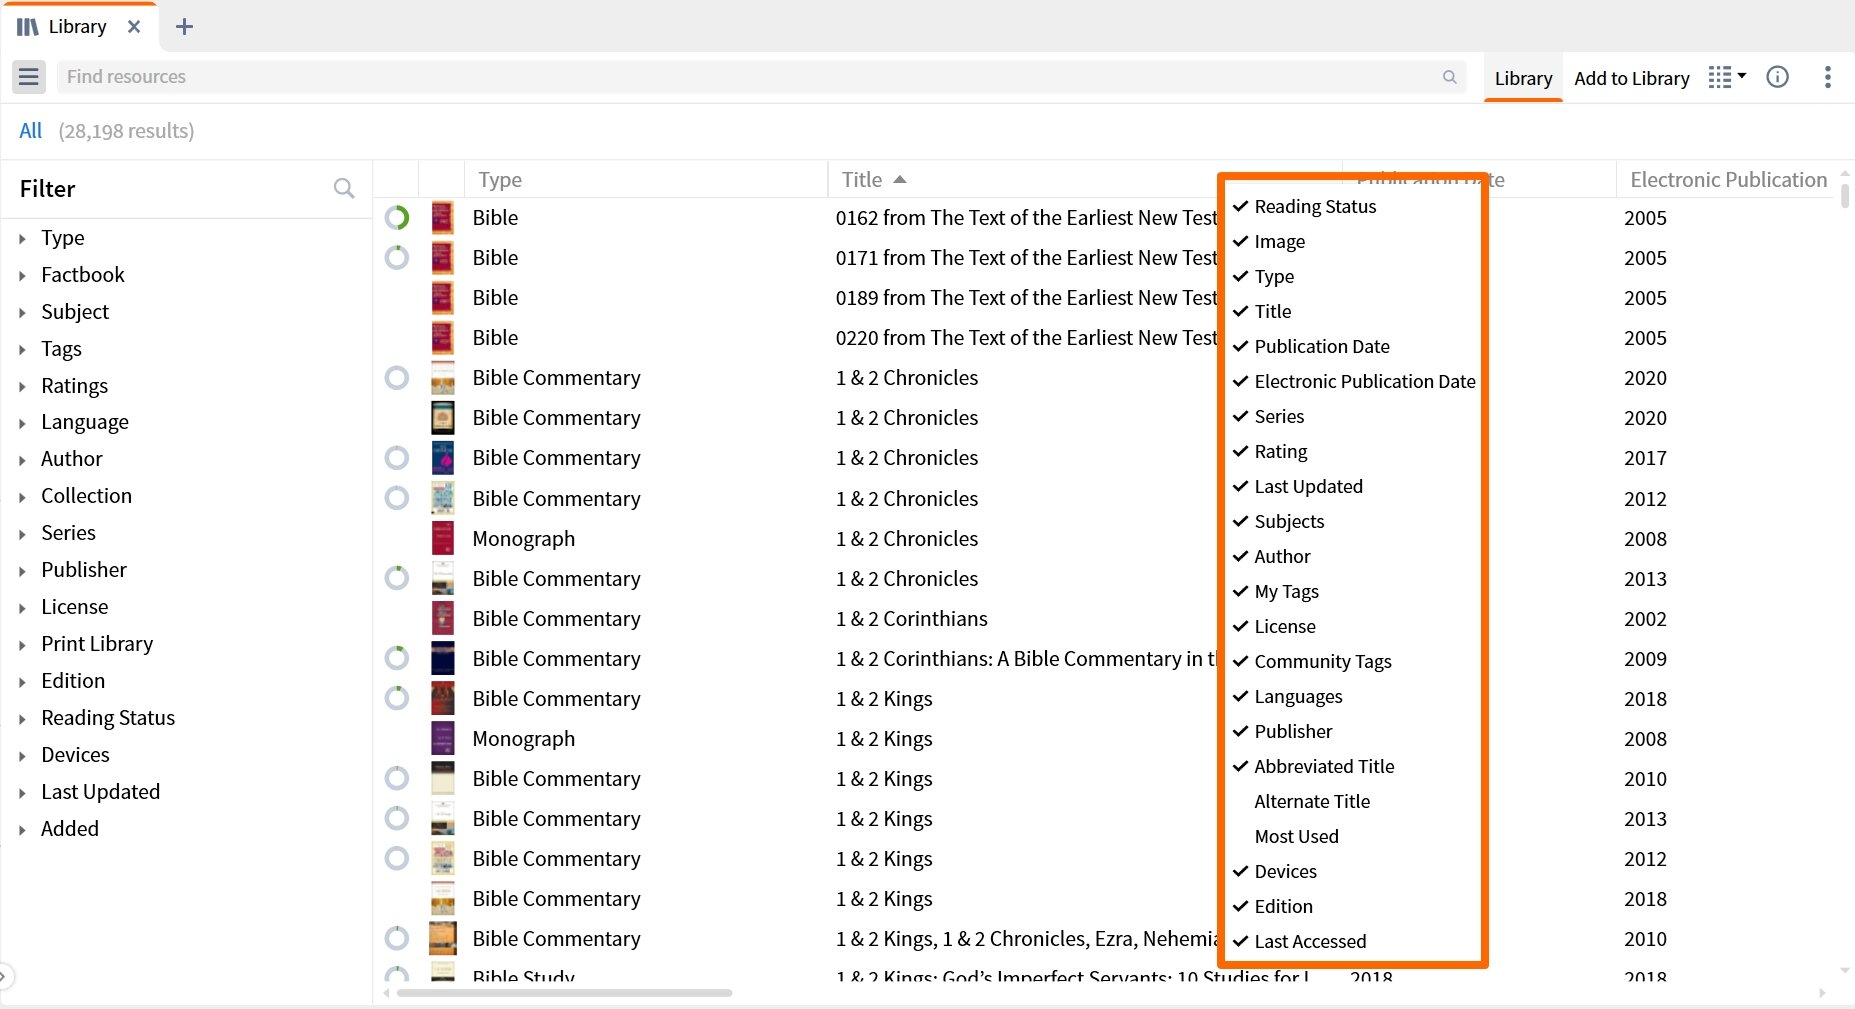Toggle Abbreviated Title column
This screenshot has height=1009, width=1855.
[x=1313, y=766]
